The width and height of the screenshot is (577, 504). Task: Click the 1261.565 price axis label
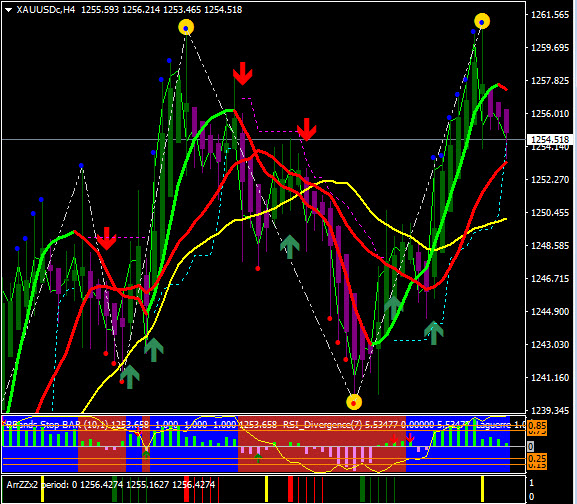pyautogui.click(x=550, y=15)
